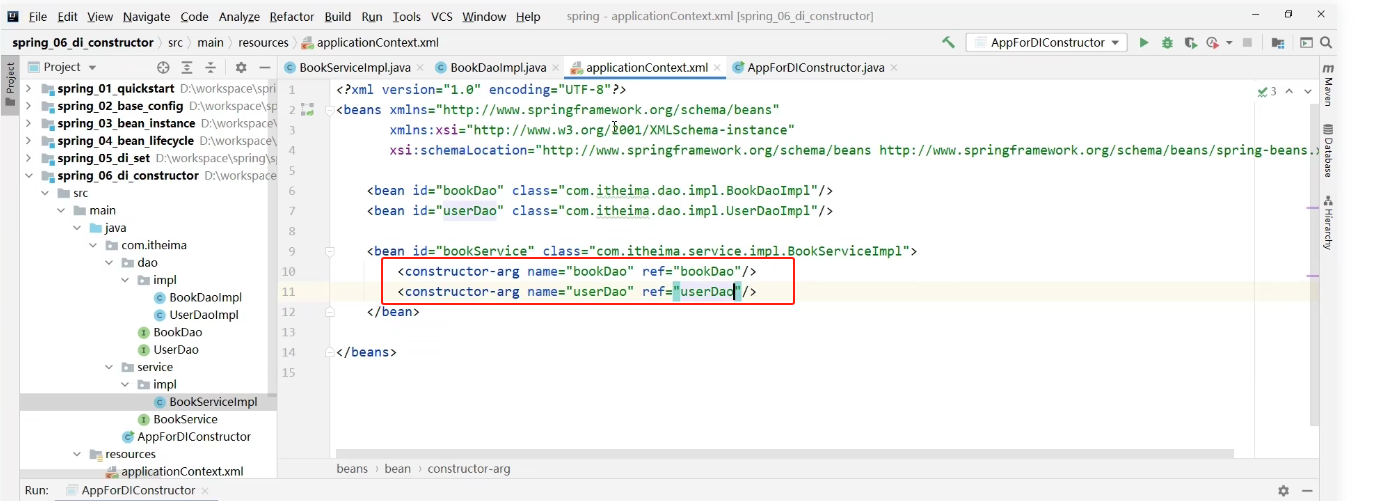Click the beans breadcrumb below the editor
The image size is (1393, 501).
pyautogui.click(x=352, y=468)
